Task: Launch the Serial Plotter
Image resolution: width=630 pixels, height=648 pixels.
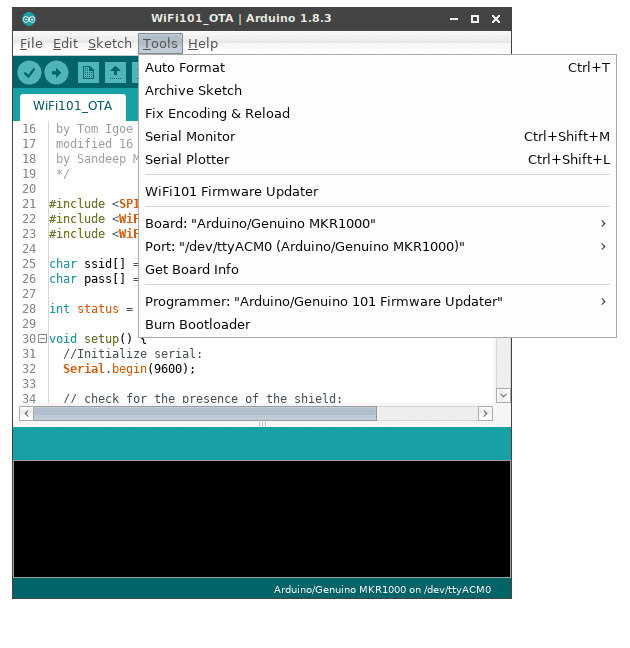Action: (187, 160)
